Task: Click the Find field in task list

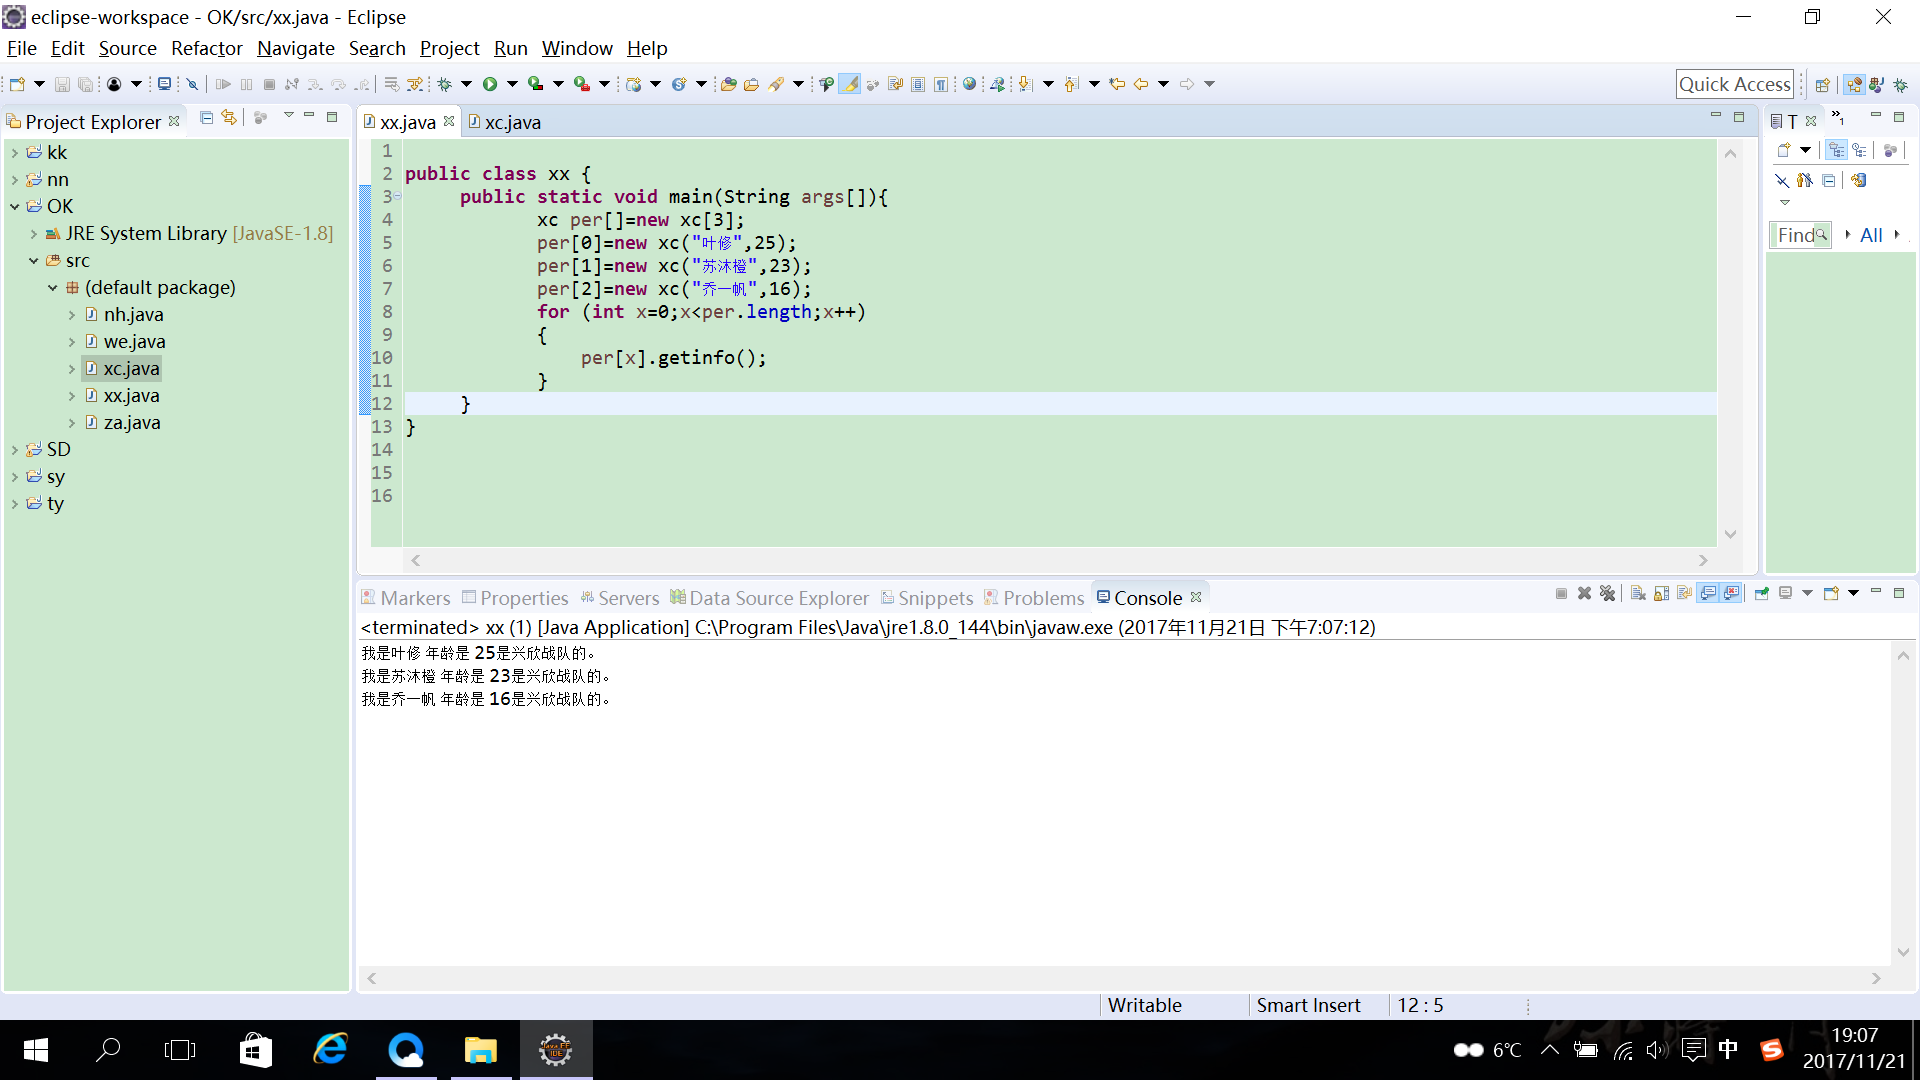Action: point(1799,235)
